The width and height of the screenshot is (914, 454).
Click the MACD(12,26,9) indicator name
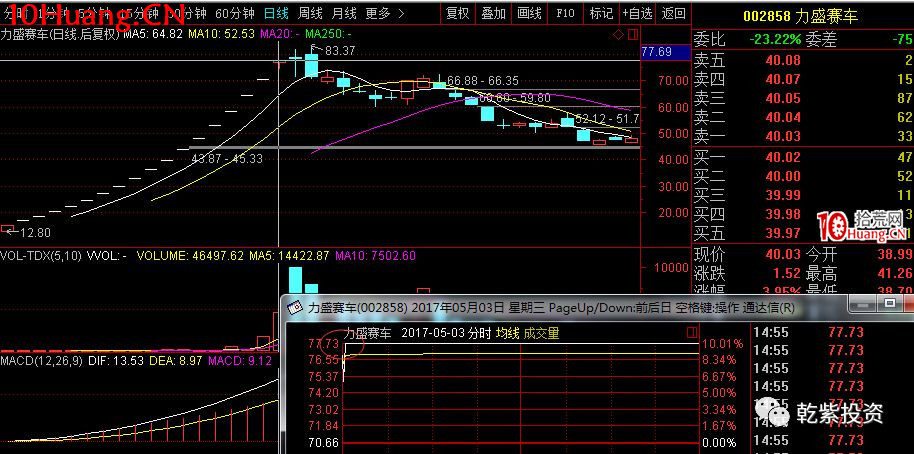click(42, 361)
